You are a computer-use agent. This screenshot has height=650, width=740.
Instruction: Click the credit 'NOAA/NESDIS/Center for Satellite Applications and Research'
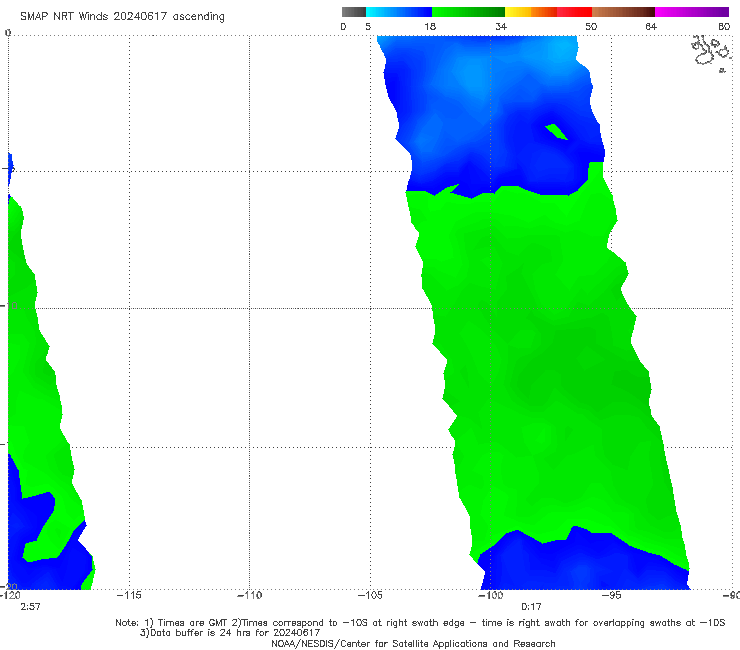click(x=413, y=644)
